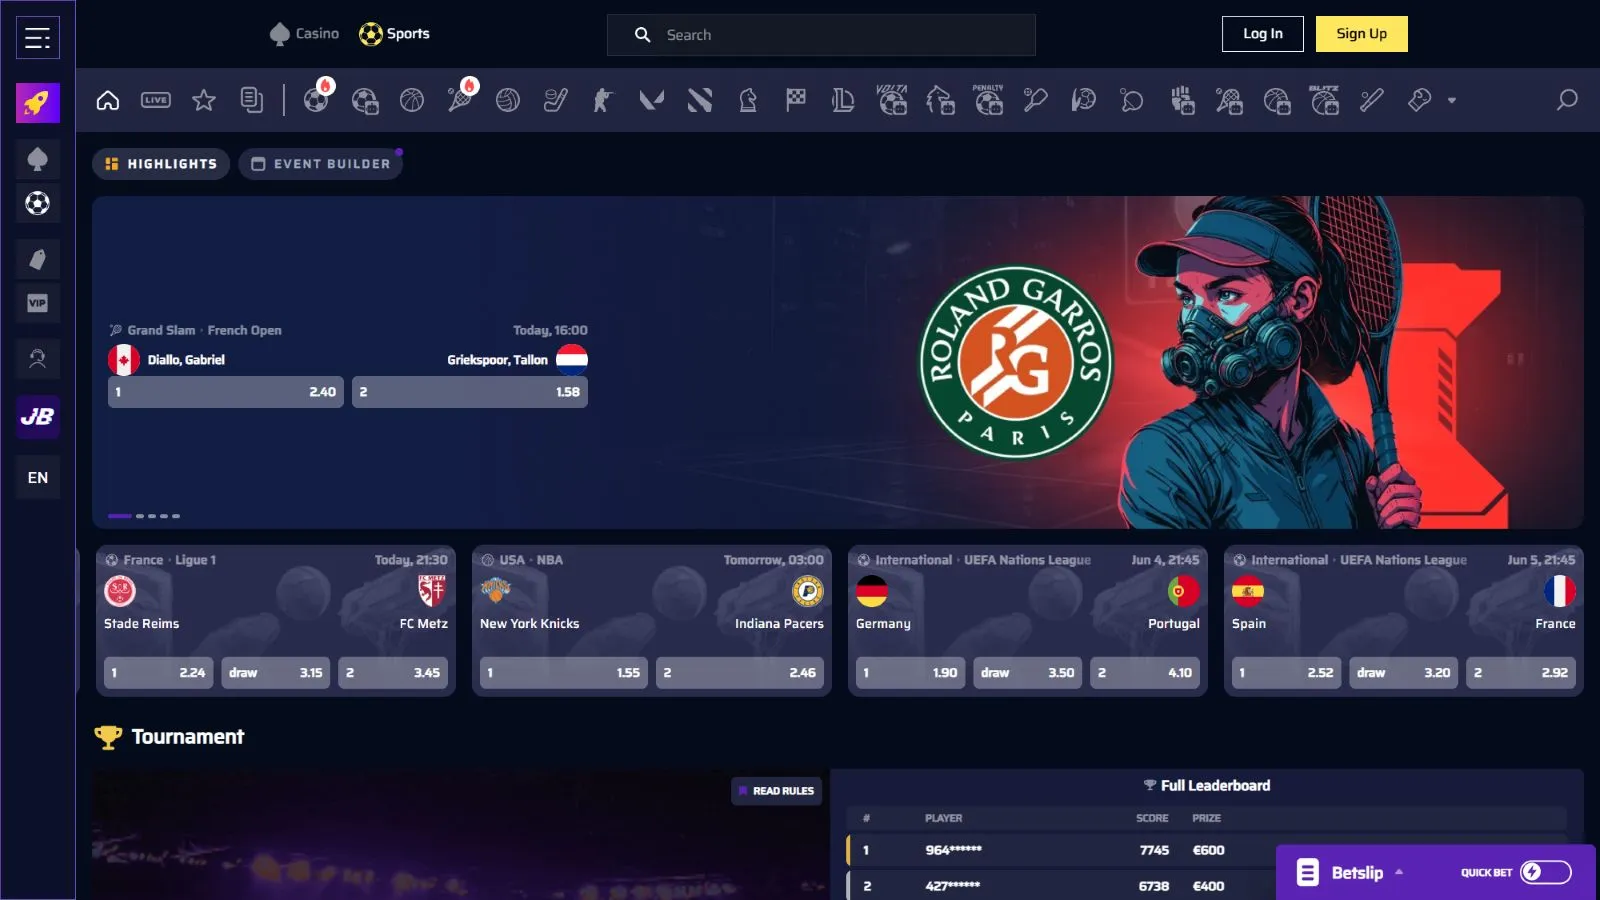This screenshot has width=1600, height=900.
Task: Click the Read Rules button
Action: tap(776, 791)
